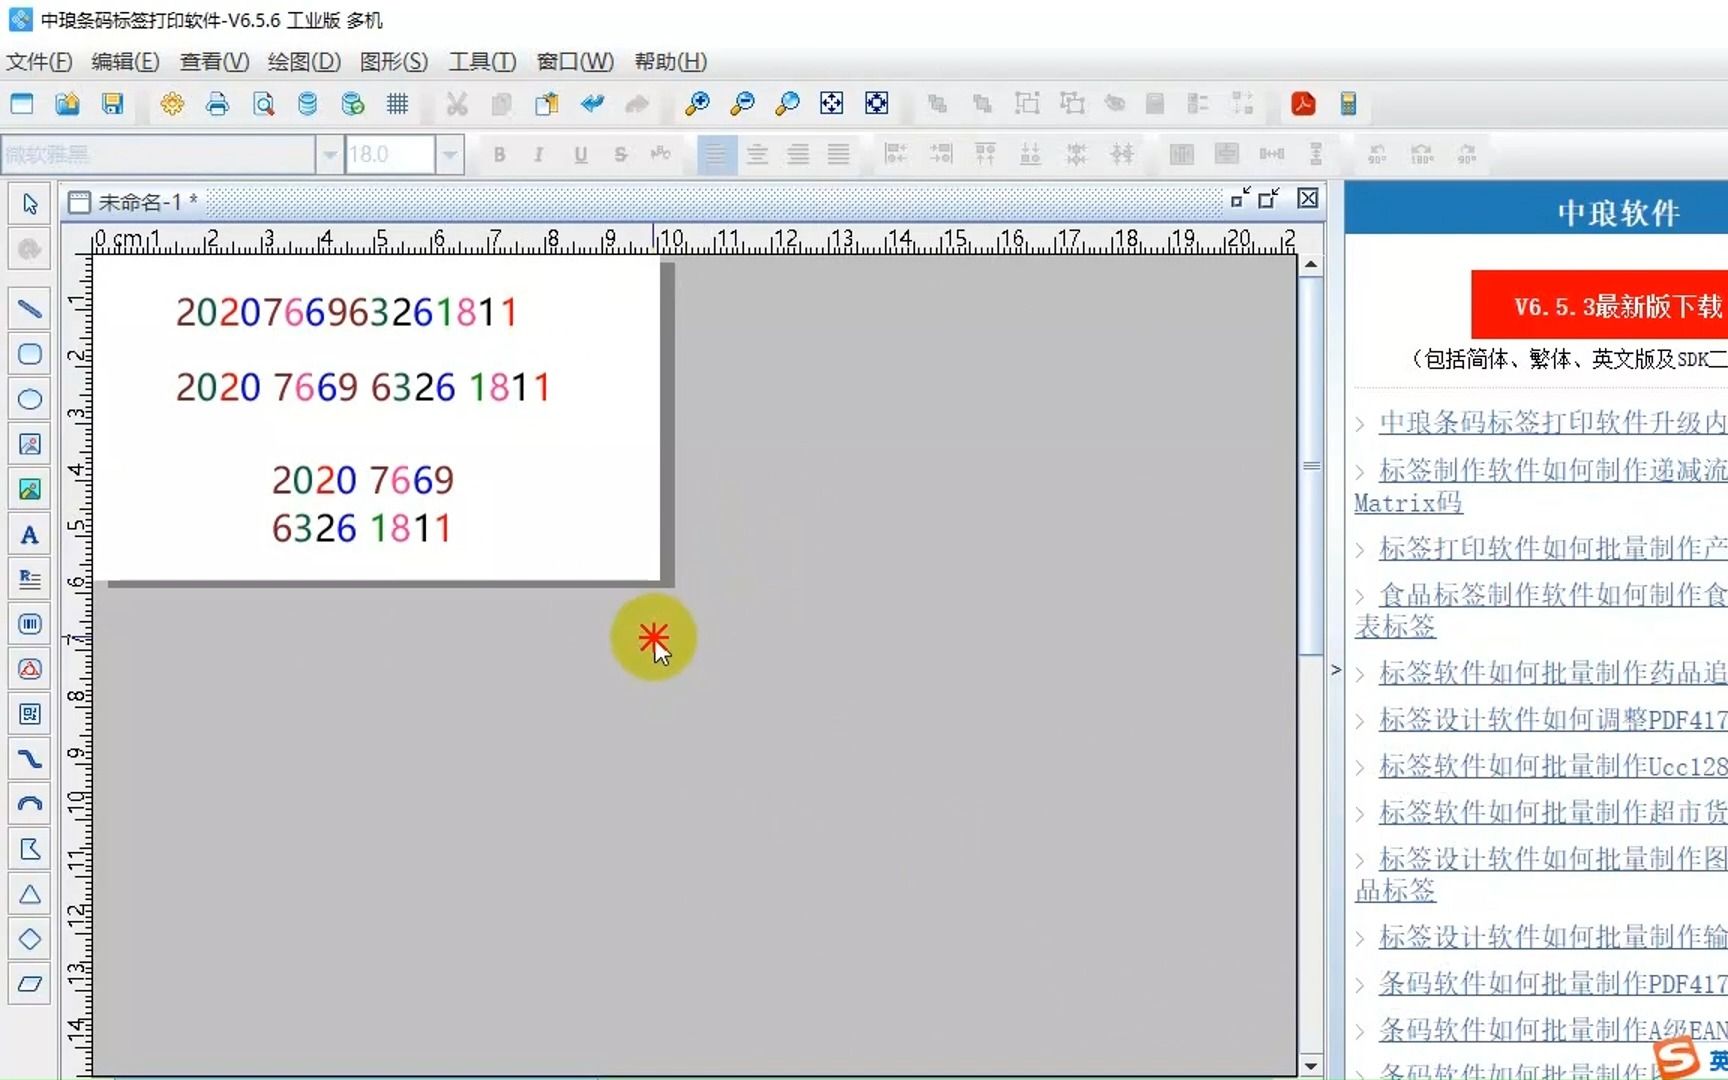
Task: Open print preview magnifier-page icon
Action: [263, 104]
